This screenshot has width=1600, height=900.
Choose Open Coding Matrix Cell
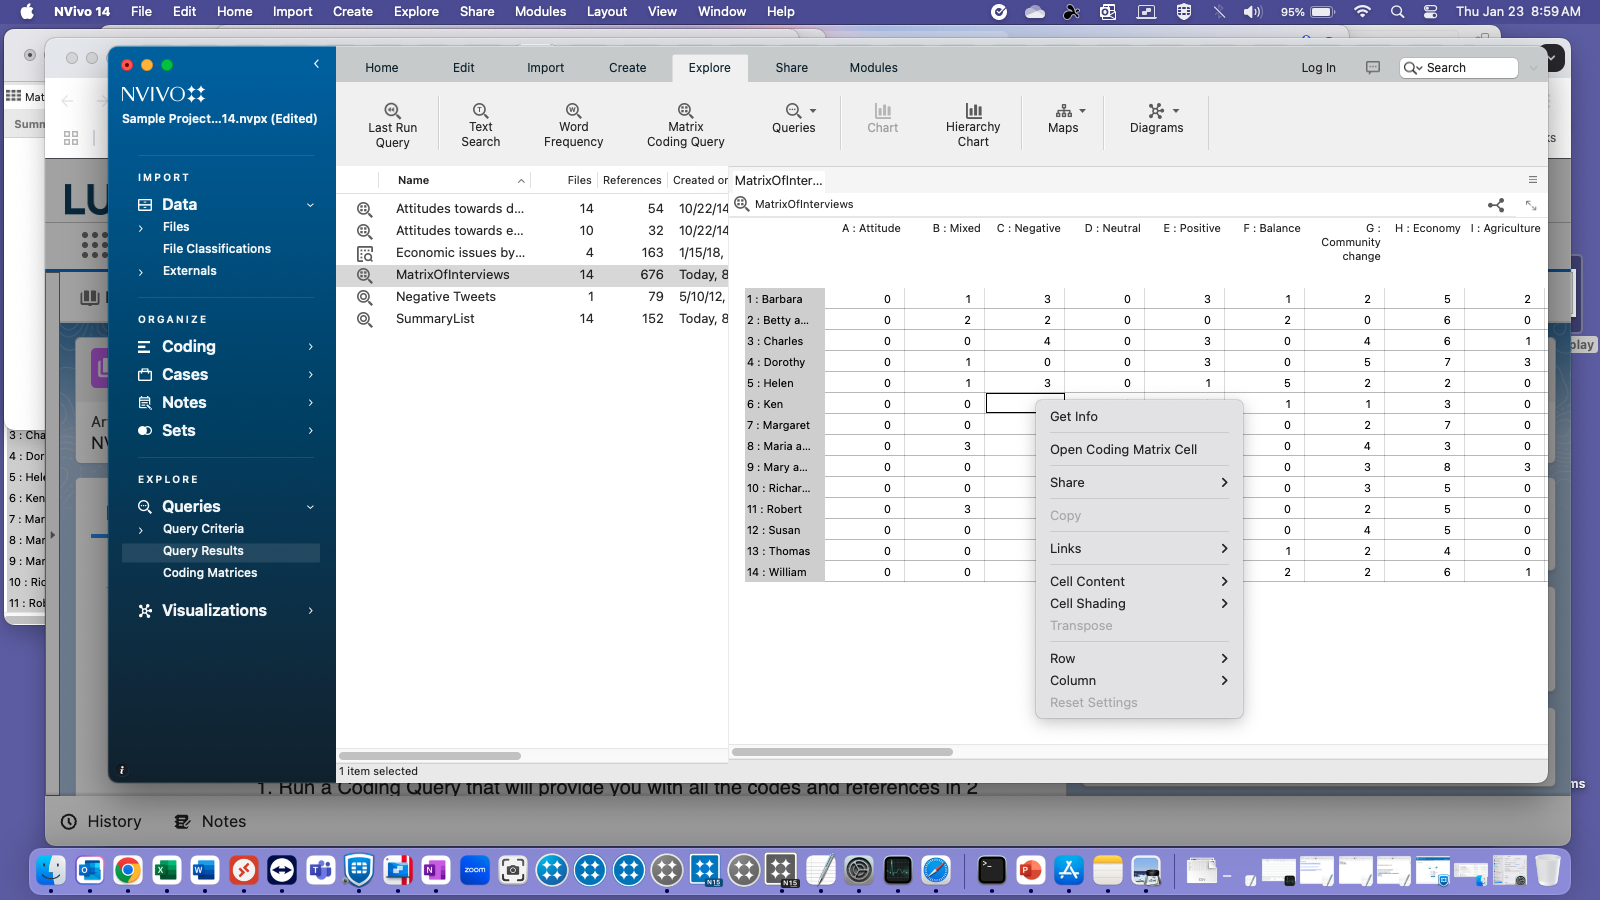1123,449
